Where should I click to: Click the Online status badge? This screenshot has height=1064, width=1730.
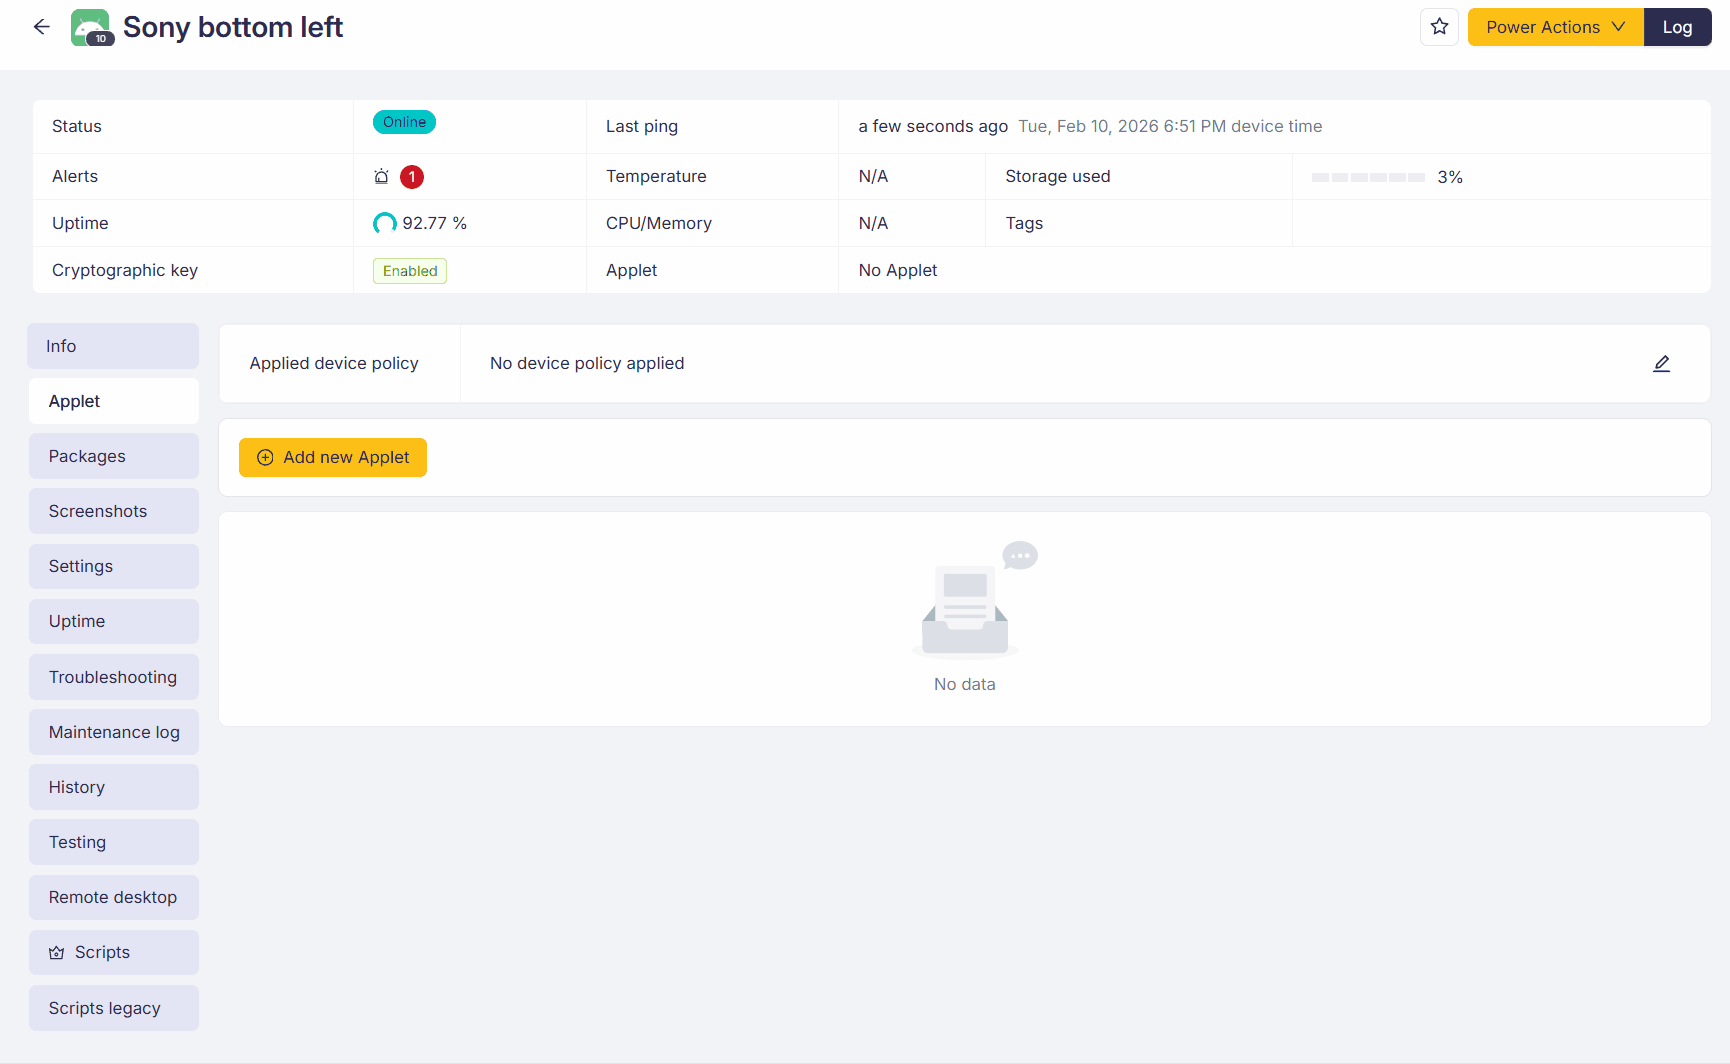point(404,122)
